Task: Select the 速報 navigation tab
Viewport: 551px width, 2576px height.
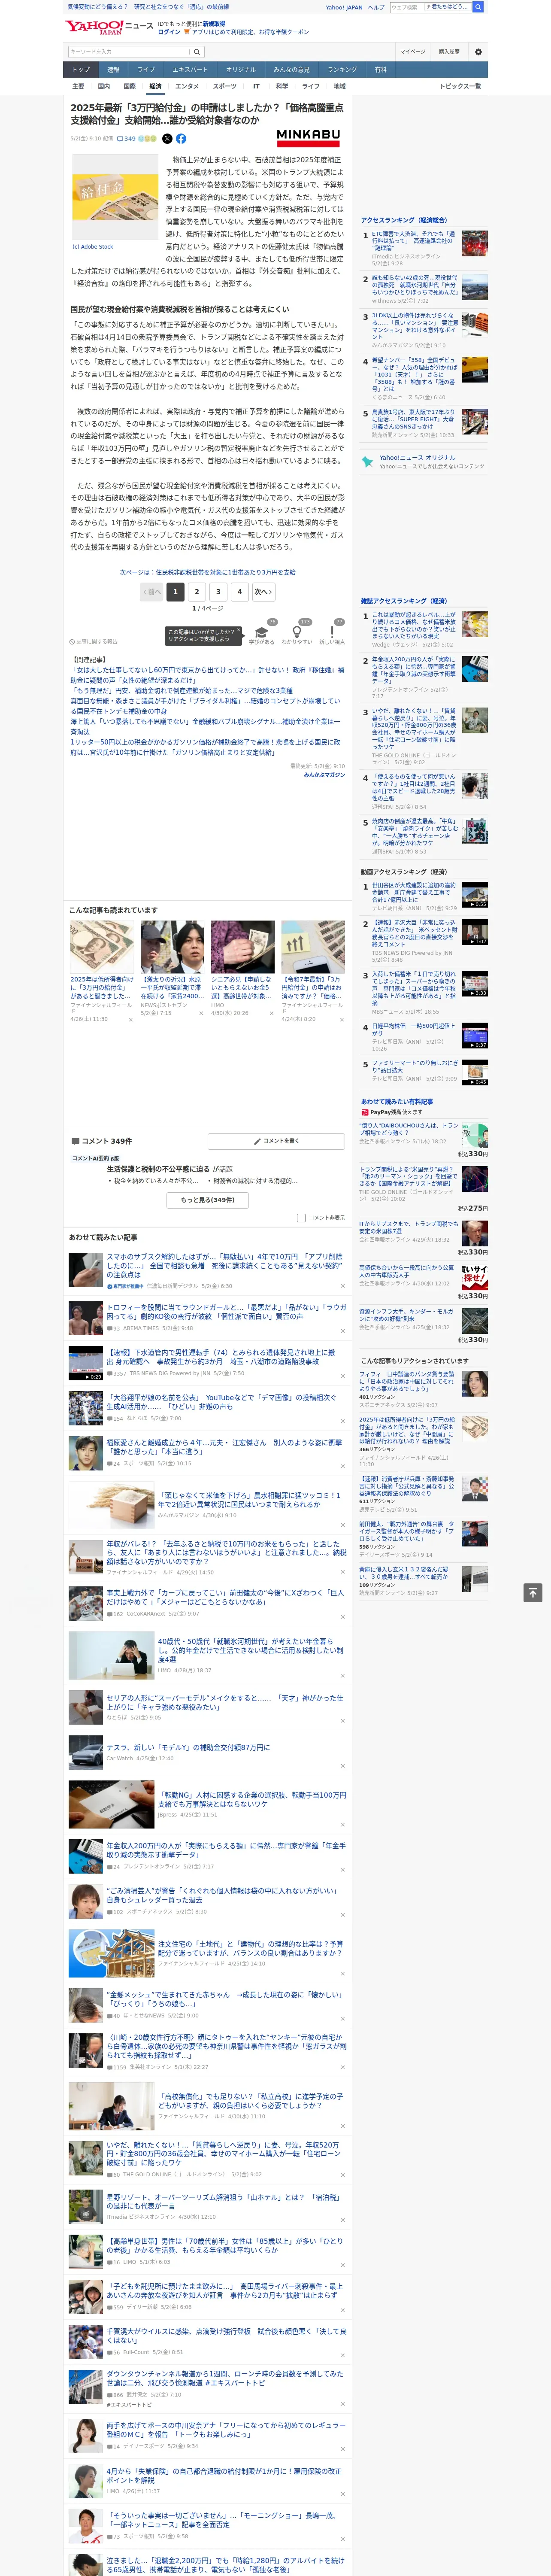Action: tap(113, 70)
